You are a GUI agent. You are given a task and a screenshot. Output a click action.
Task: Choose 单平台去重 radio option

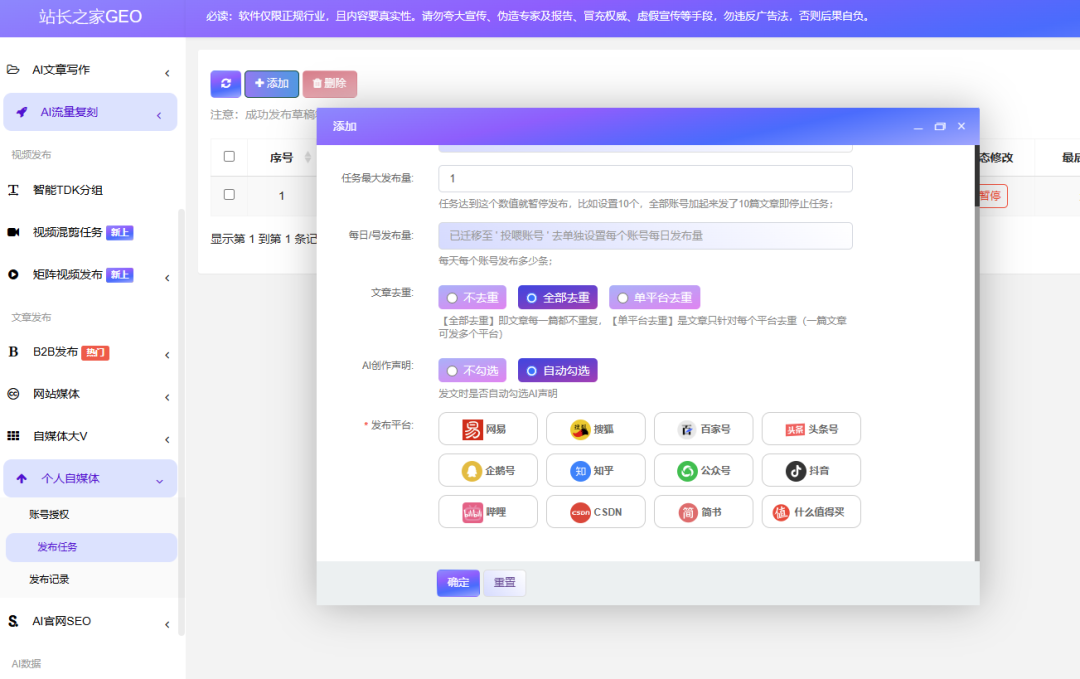pyautogui.click(x=654, y=297)
